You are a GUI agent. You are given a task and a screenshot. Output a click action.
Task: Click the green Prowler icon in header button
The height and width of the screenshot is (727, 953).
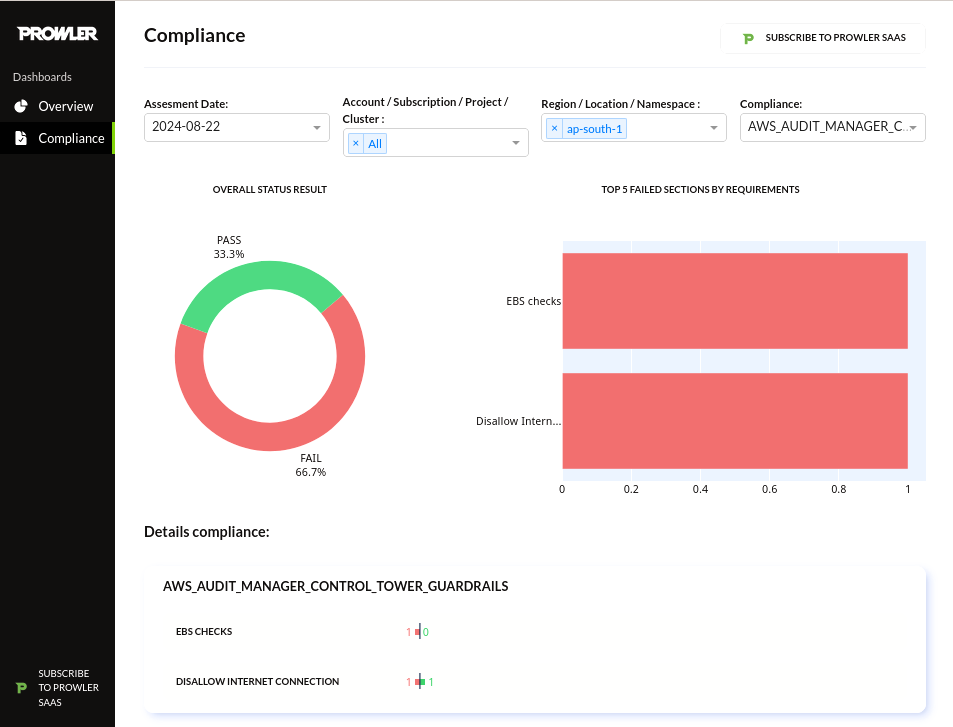(x=748, y=38)
